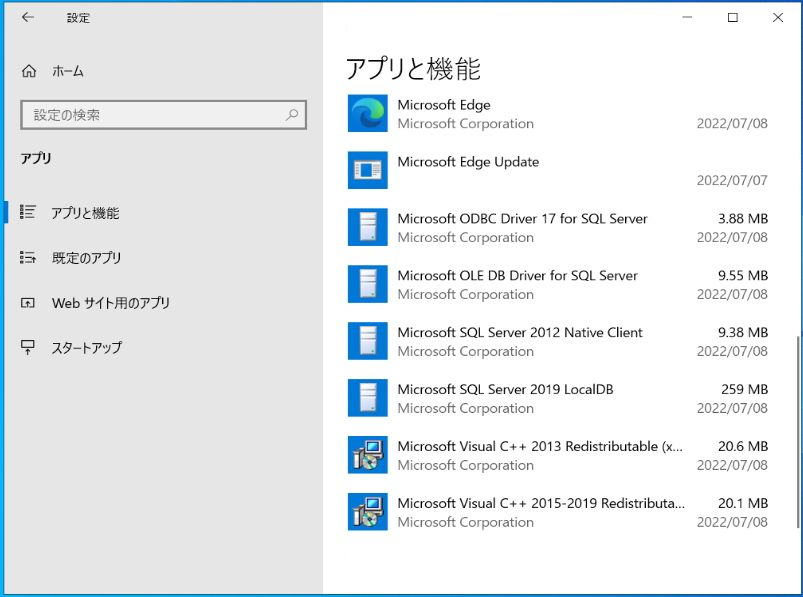Click the スタートアップ sidebar icon
This screenshot has height=597, width=803.
(x=28, y=348)
